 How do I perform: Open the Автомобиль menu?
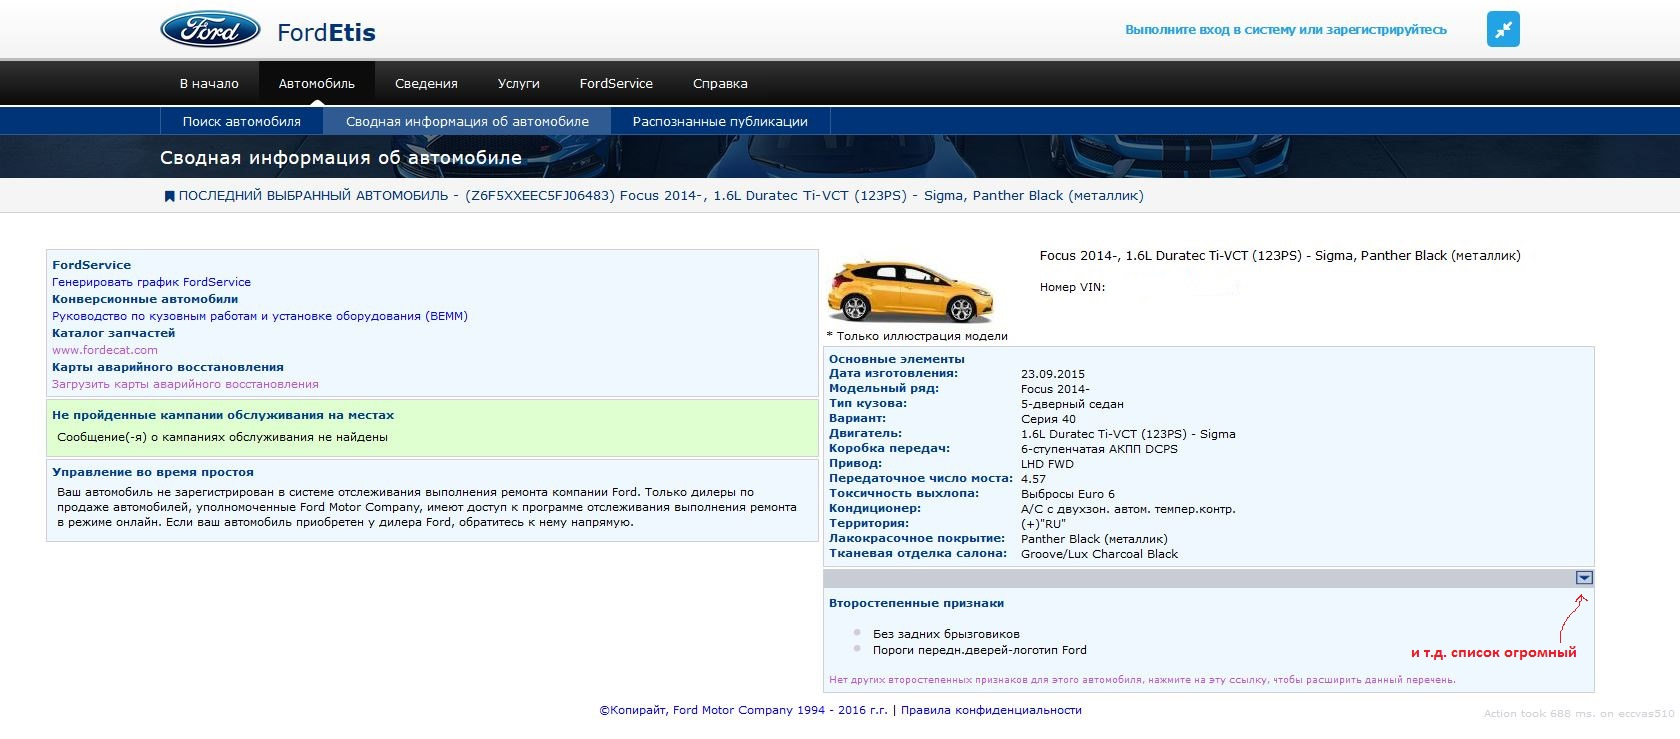(317, 84)
